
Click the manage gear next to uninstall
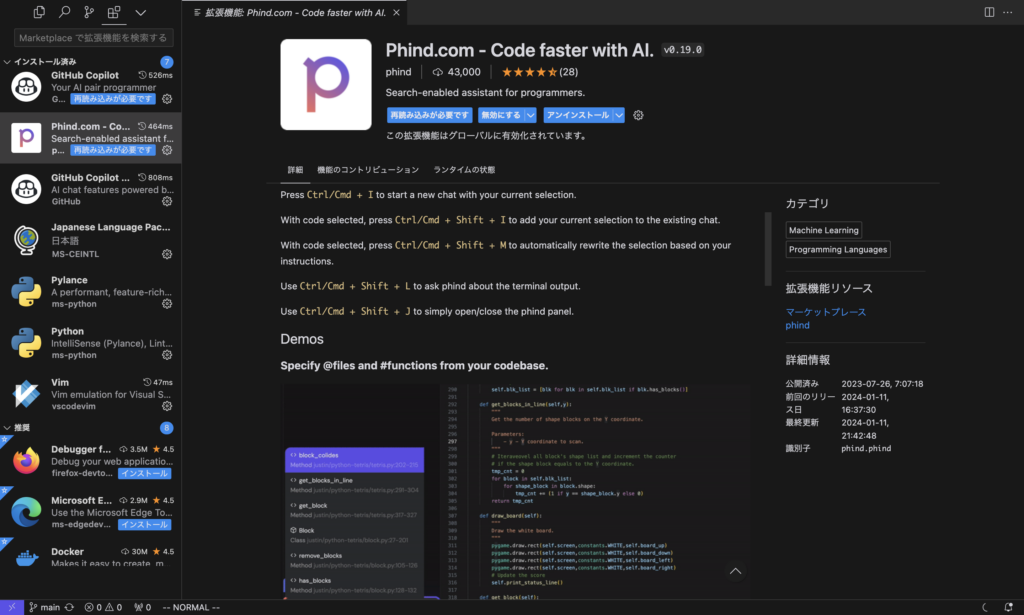638,115
